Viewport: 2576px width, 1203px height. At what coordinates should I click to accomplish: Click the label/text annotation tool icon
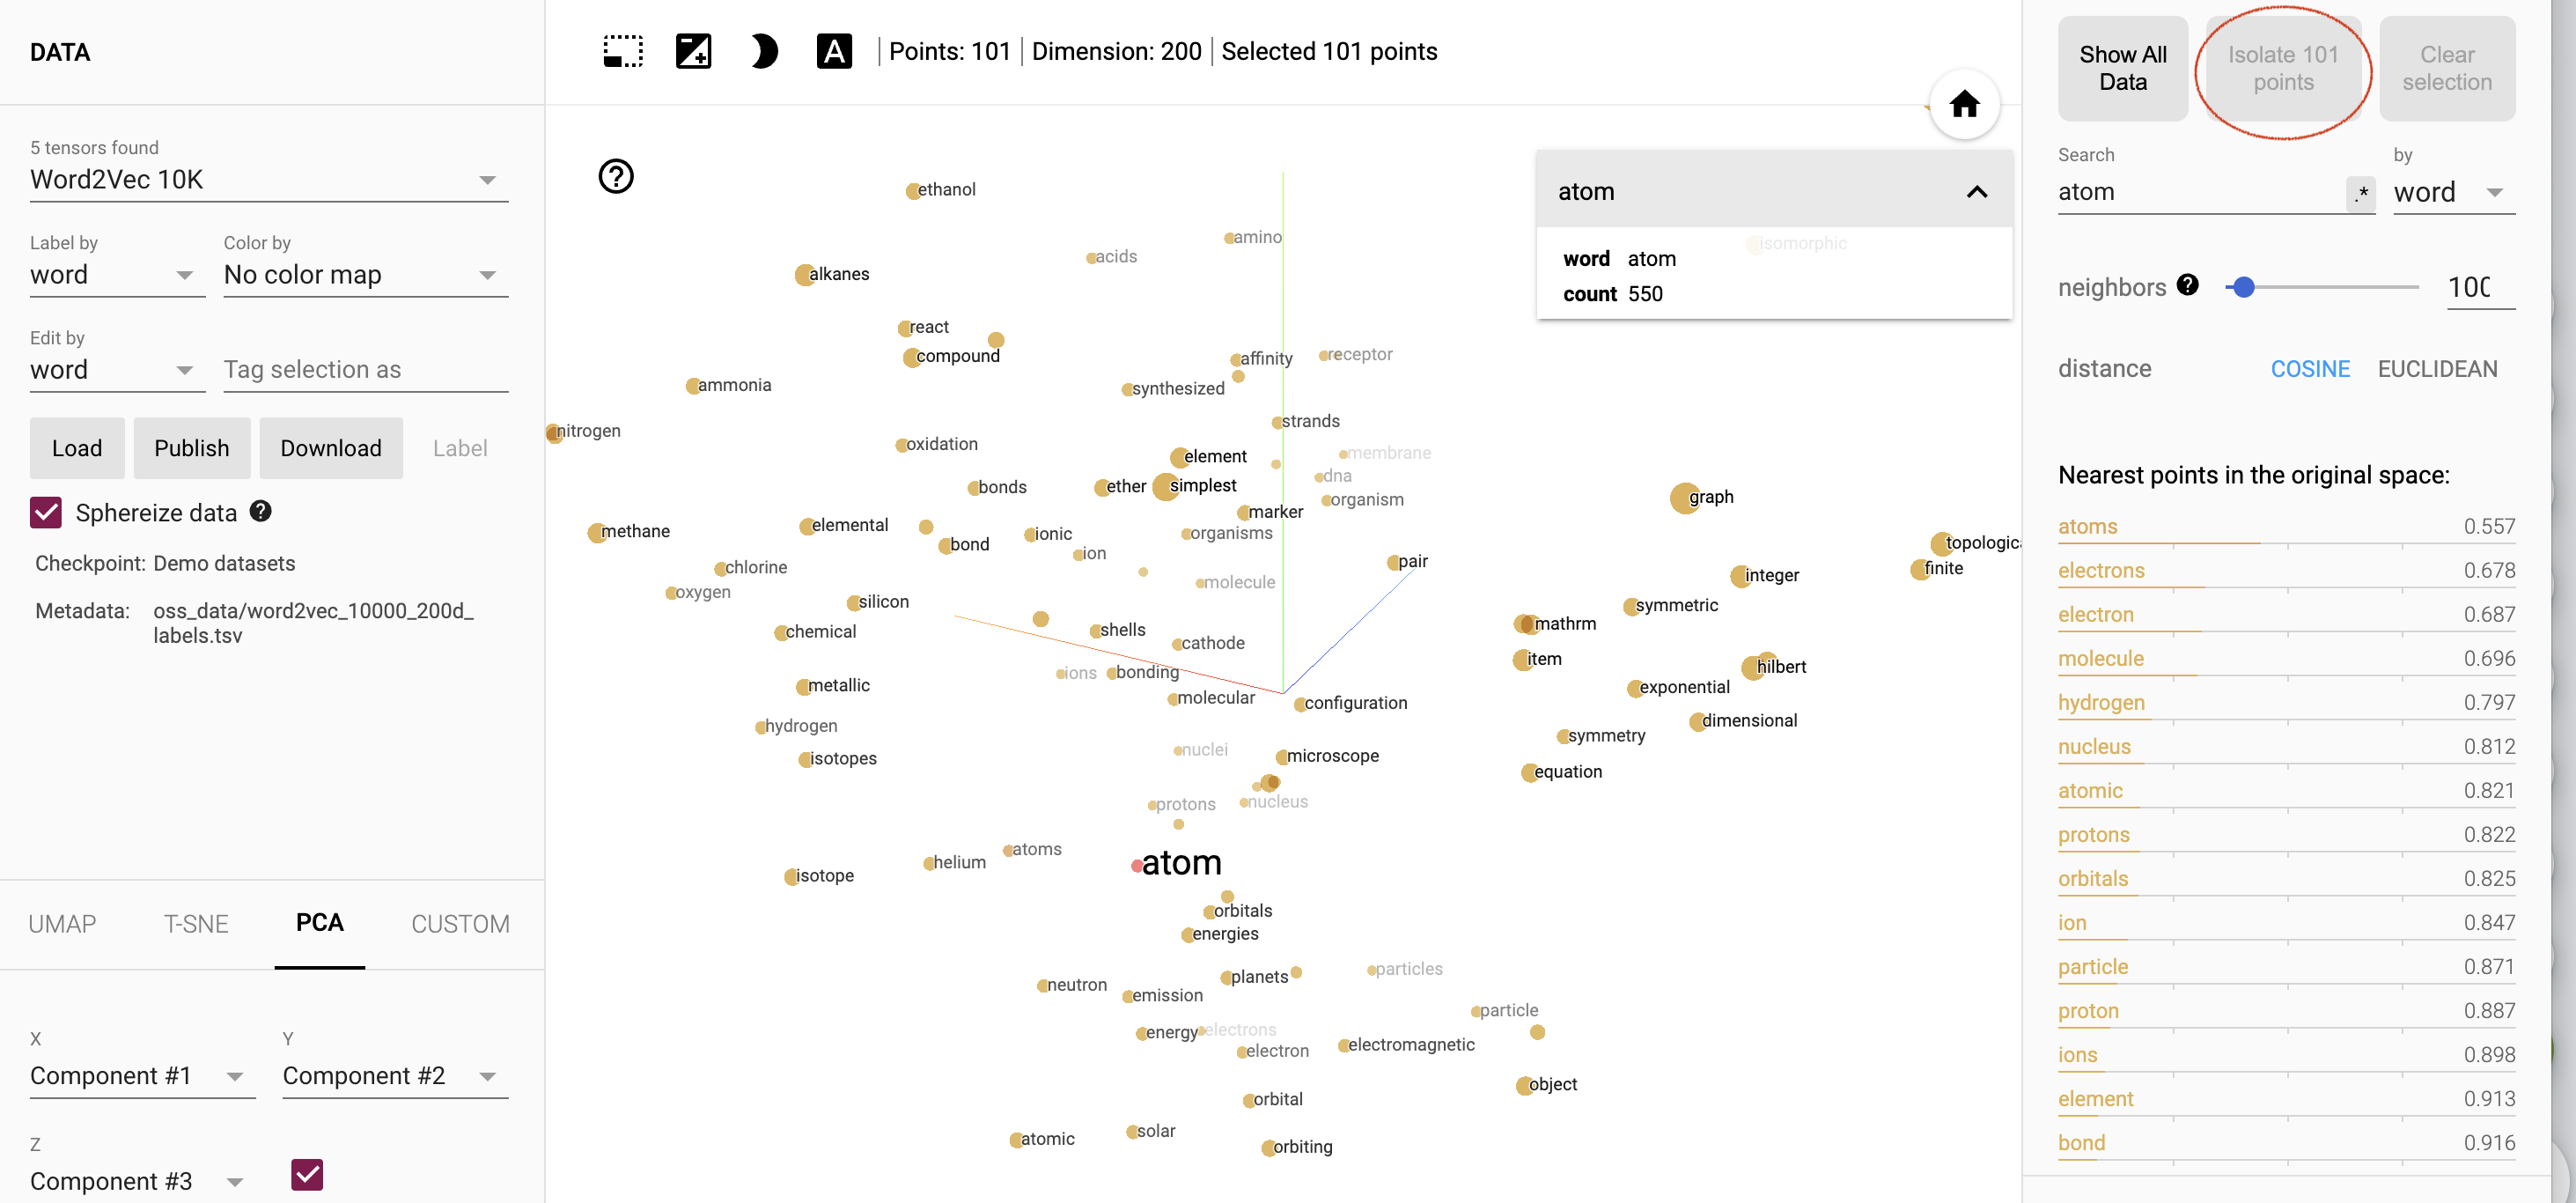point(836,49)
